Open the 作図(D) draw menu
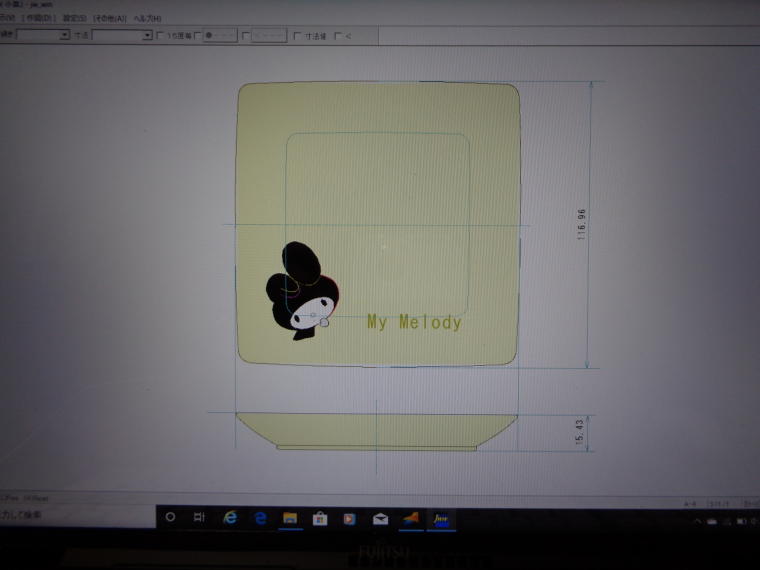 pos(39,18)
